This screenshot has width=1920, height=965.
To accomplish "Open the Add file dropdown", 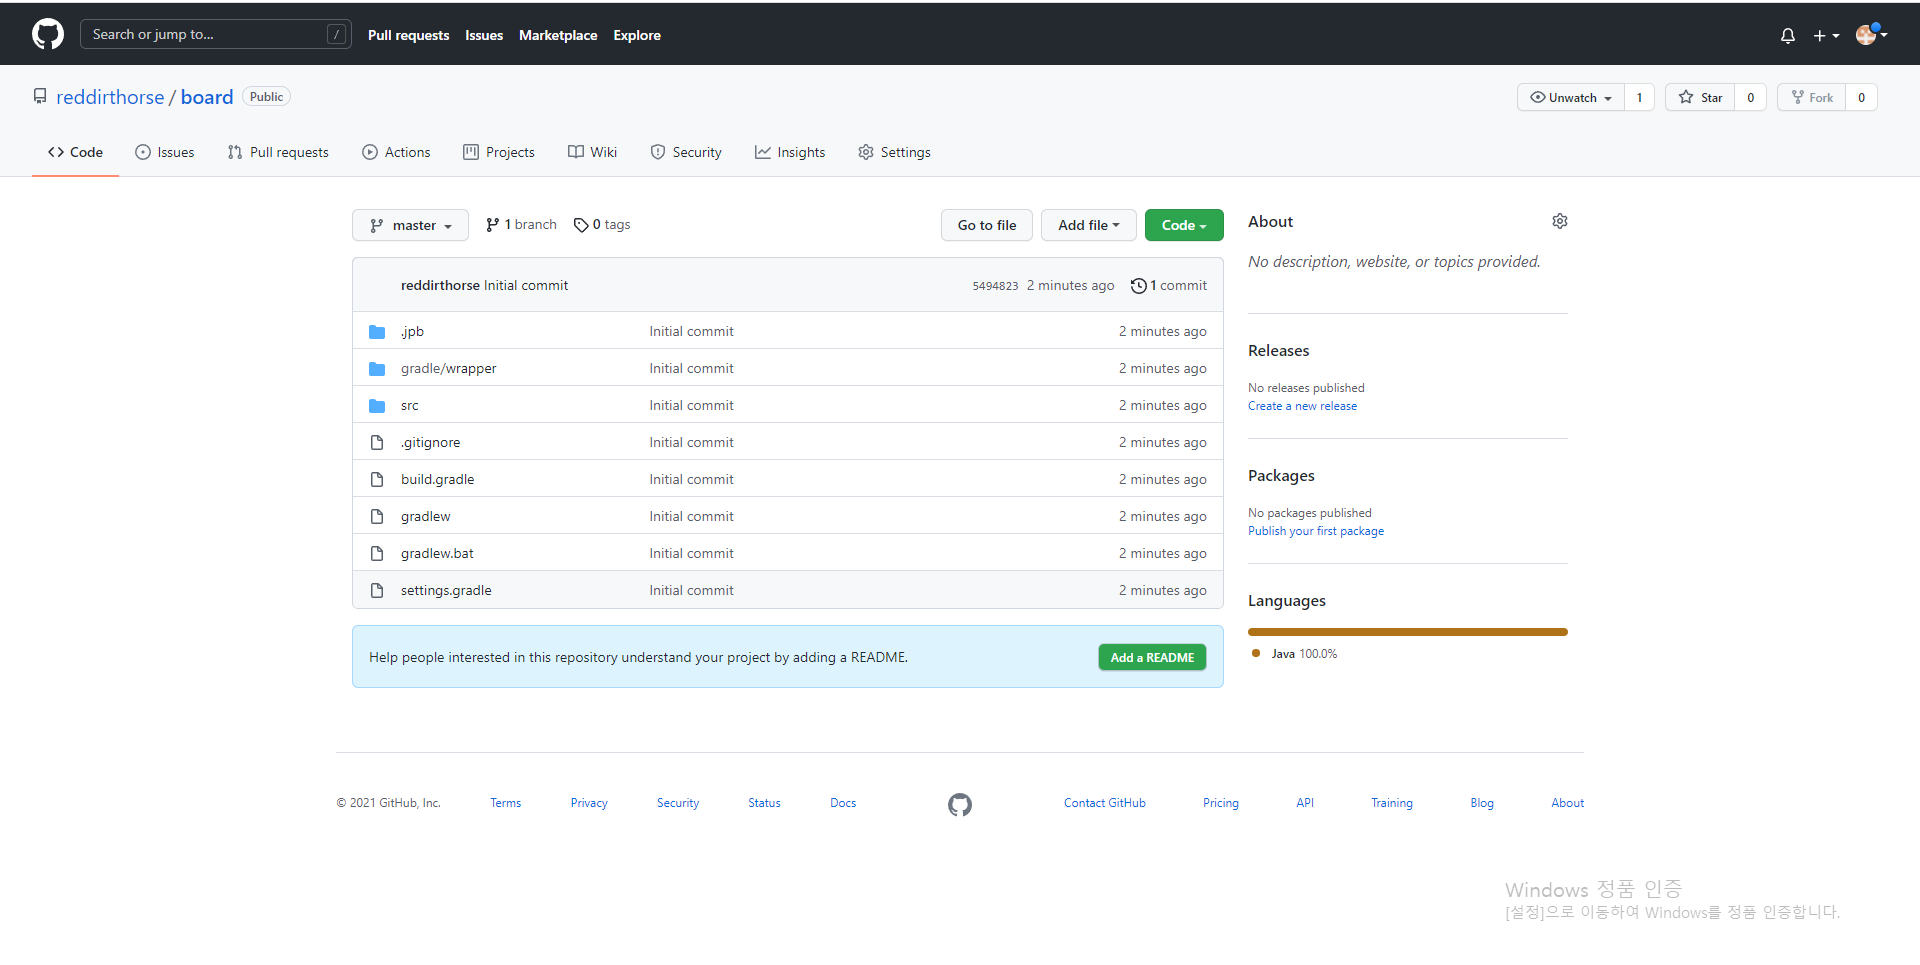I will click(1088, 225).
